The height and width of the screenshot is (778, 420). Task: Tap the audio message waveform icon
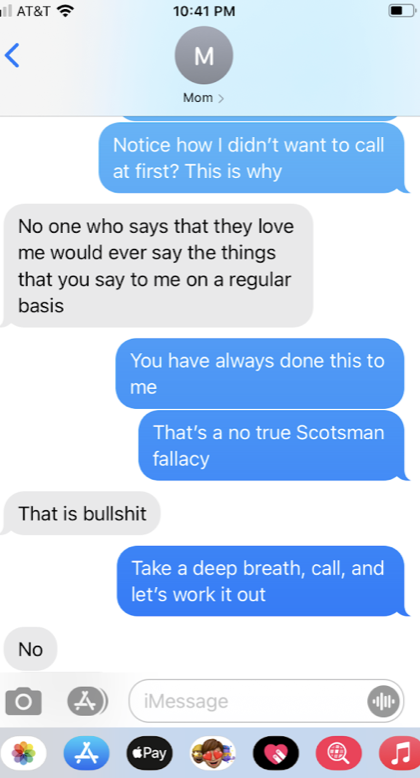tap(383, 701)
